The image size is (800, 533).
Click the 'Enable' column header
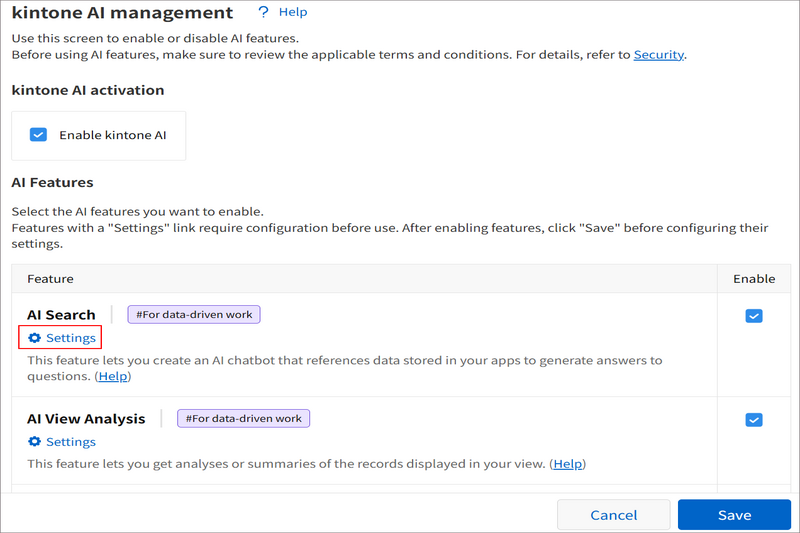pos(754,278)
